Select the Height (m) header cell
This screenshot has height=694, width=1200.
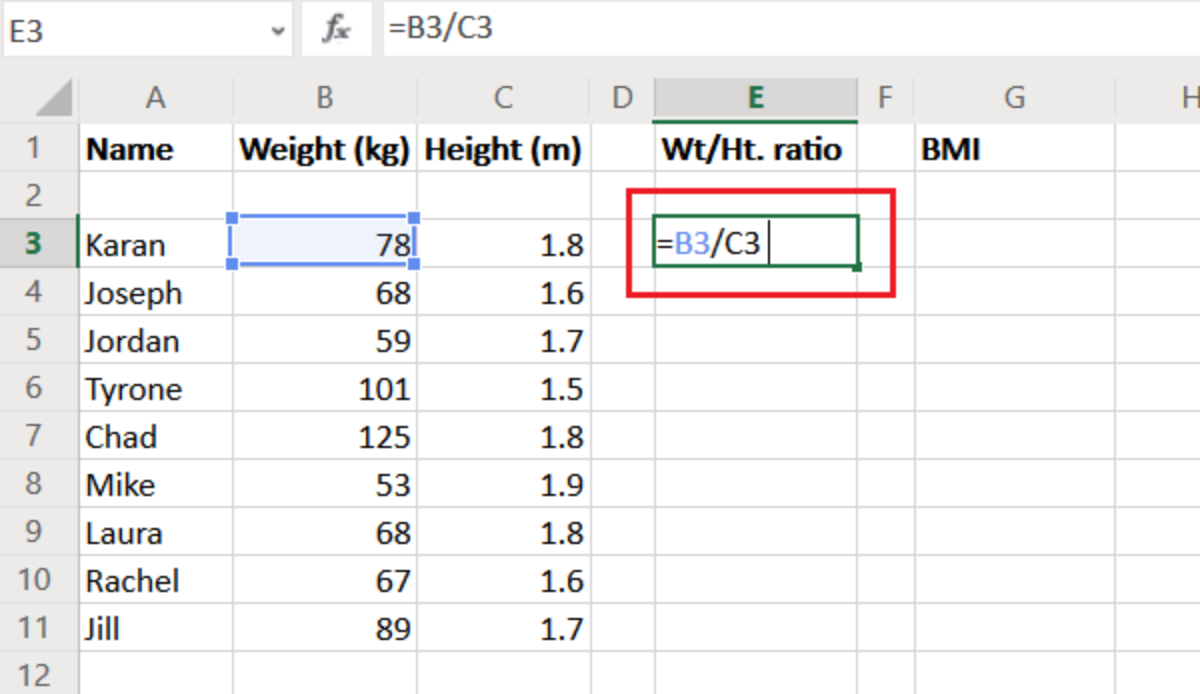[503, 149]
